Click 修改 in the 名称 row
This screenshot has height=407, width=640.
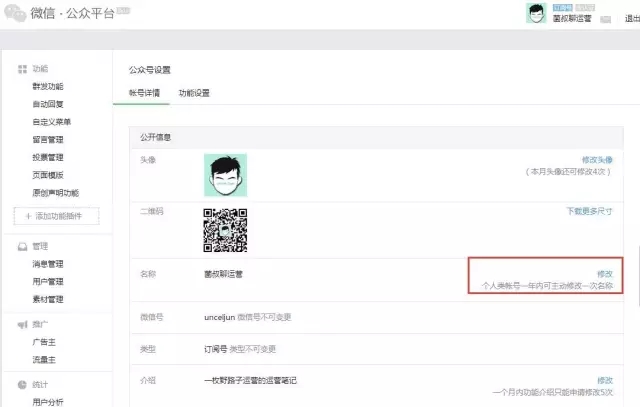tap(605, 274)
